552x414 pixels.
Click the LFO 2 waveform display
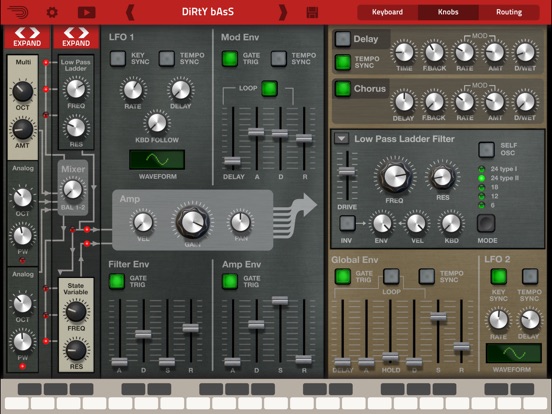click(x=514, y=353)
